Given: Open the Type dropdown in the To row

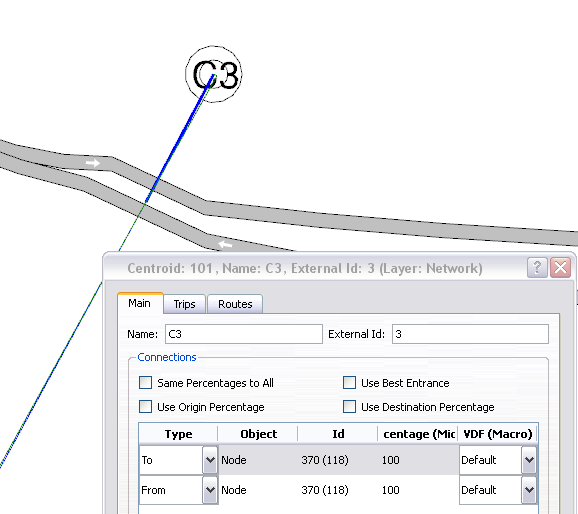Looking at the screenshot, I should [210, 460].
